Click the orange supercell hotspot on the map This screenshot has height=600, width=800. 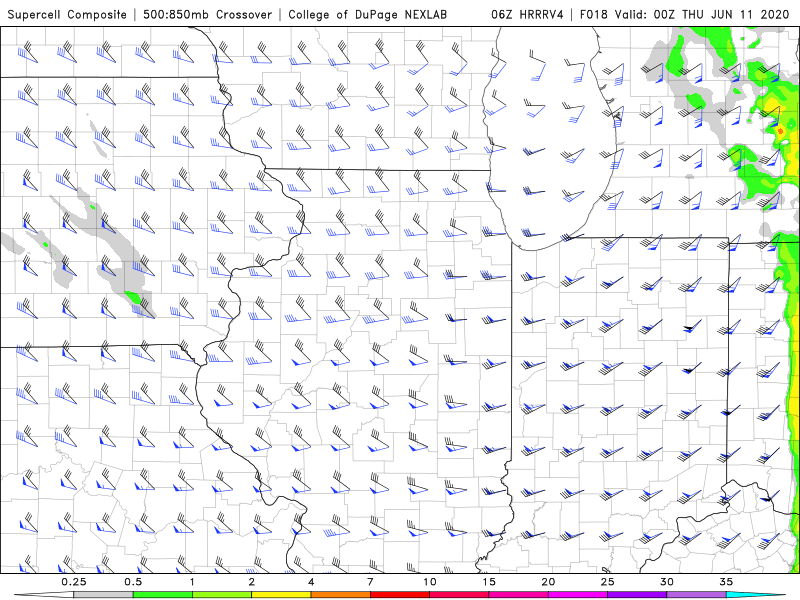coord(780,132)
